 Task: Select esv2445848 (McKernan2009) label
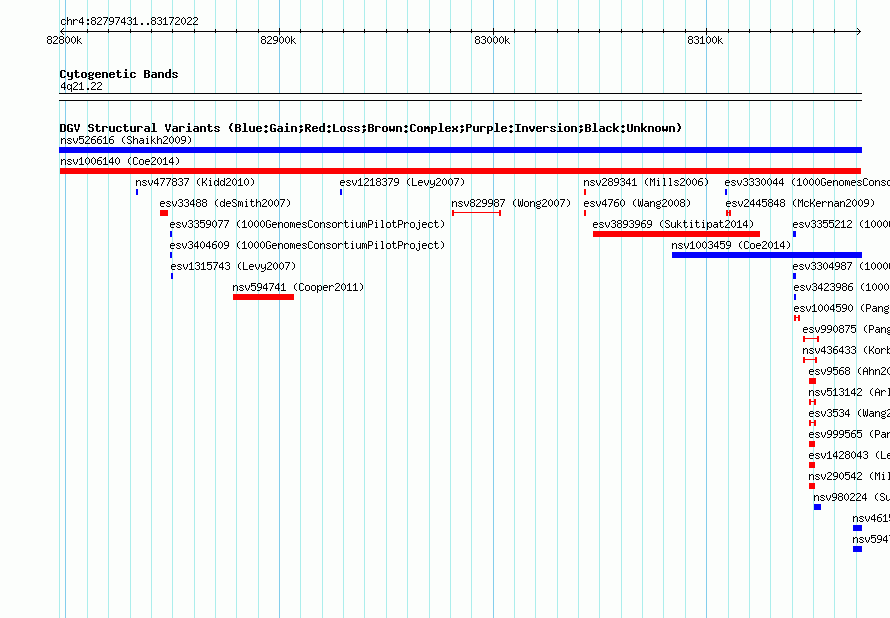800,203
